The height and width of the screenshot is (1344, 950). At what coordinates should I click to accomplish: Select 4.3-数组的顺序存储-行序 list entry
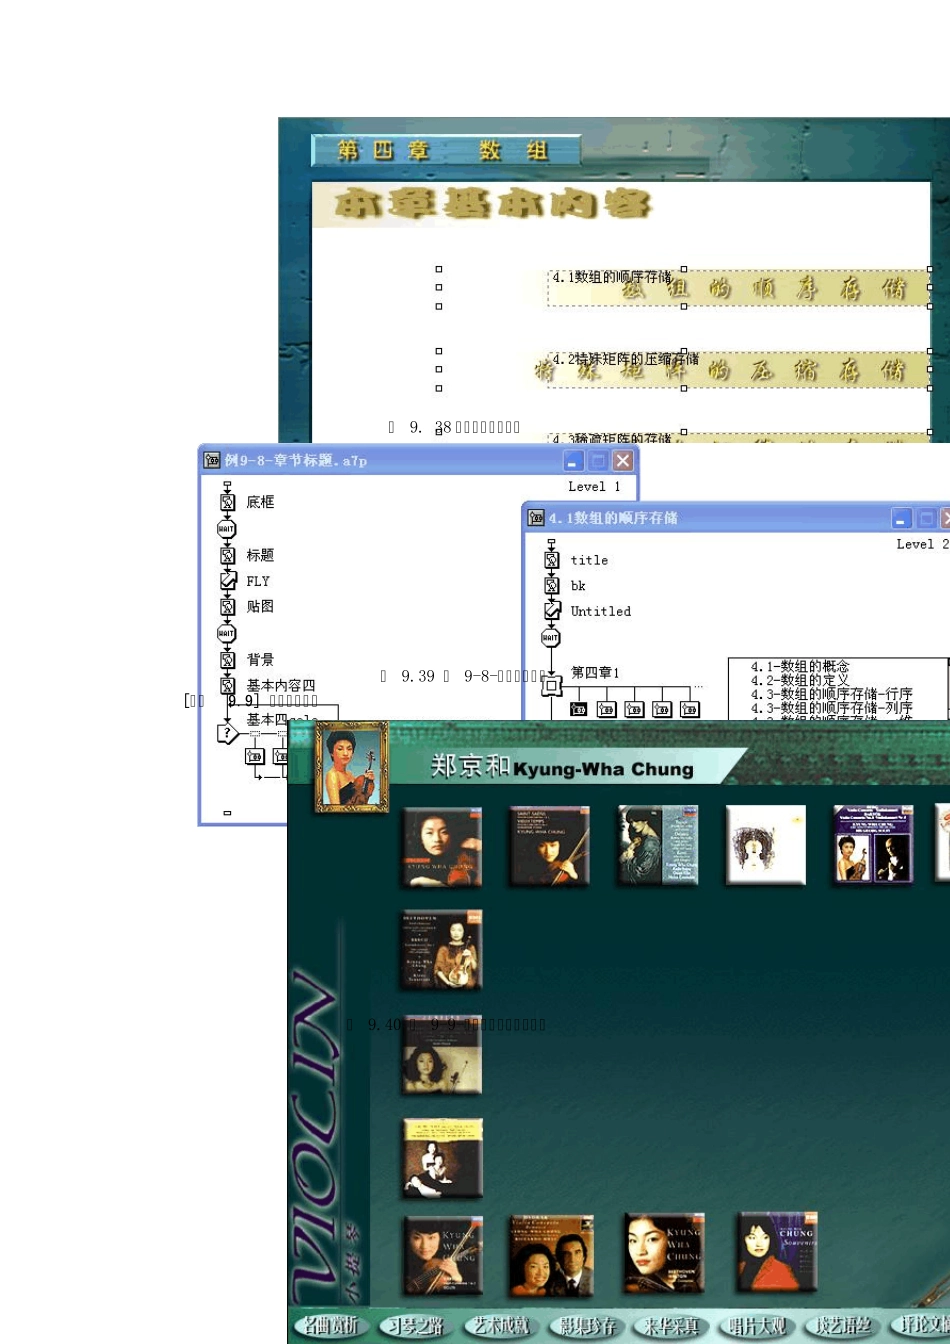pyautogui.click(x=832, y=694)
